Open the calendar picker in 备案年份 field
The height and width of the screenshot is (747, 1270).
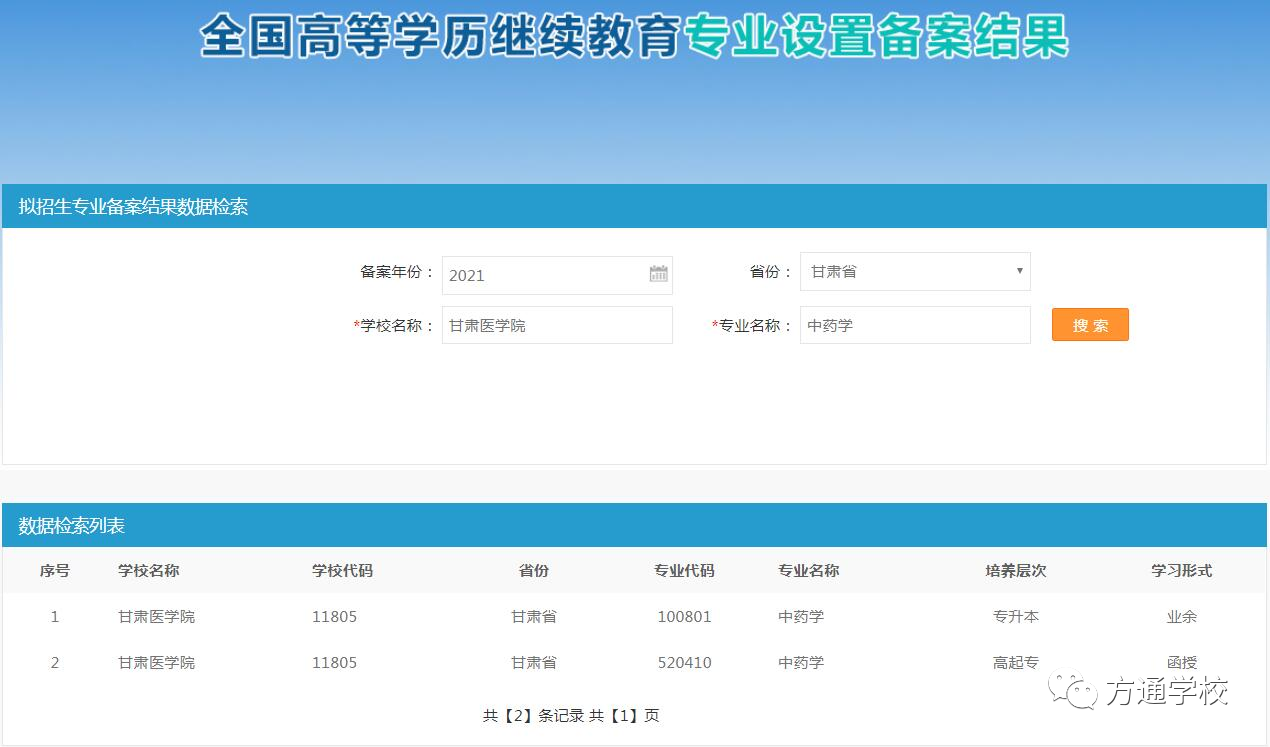658,274
